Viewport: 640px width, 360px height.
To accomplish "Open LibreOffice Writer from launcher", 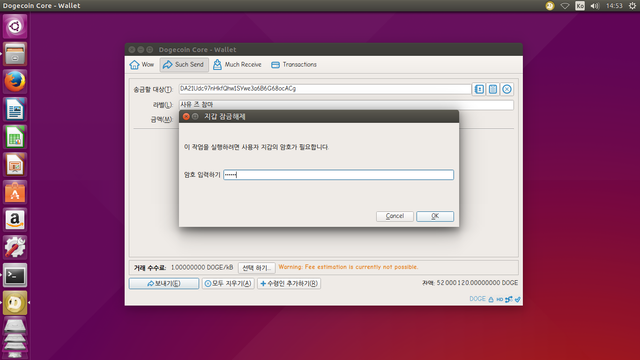I will point(15,109).
